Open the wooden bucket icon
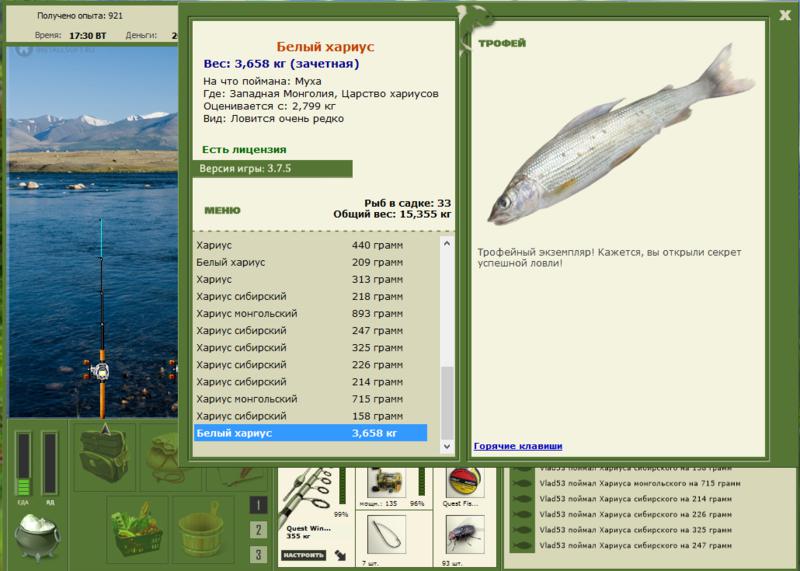Viewport: 800px width, 571px height. 201,531
